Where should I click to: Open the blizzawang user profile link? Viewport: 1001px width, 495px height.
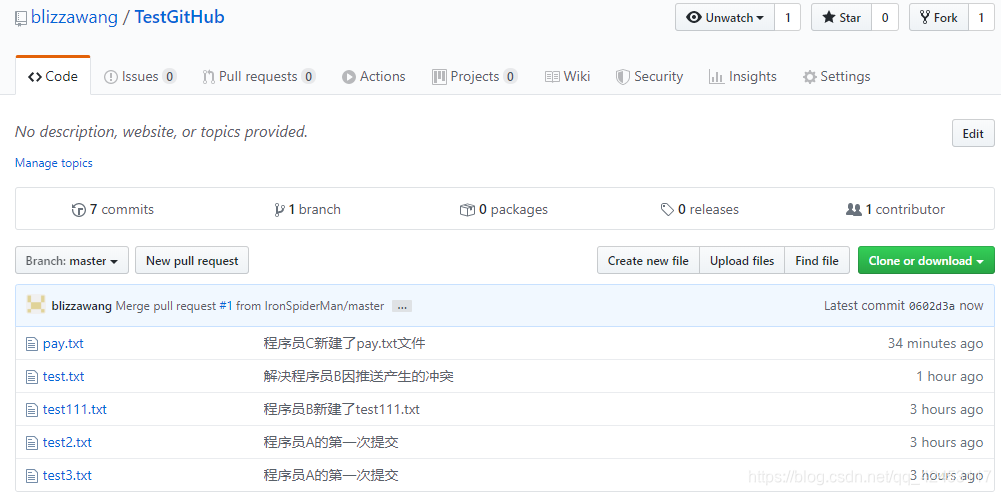74,17
